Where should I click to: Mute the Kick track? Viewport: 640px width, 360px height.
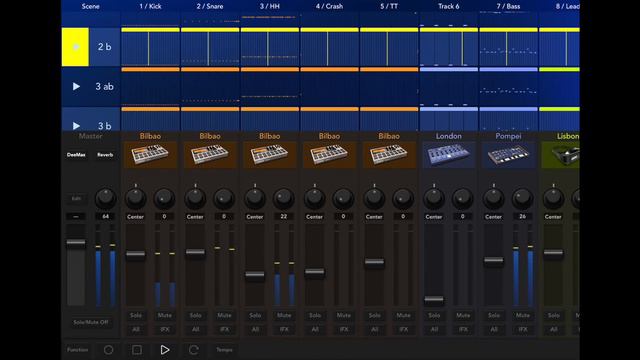(x=164, y=316)
